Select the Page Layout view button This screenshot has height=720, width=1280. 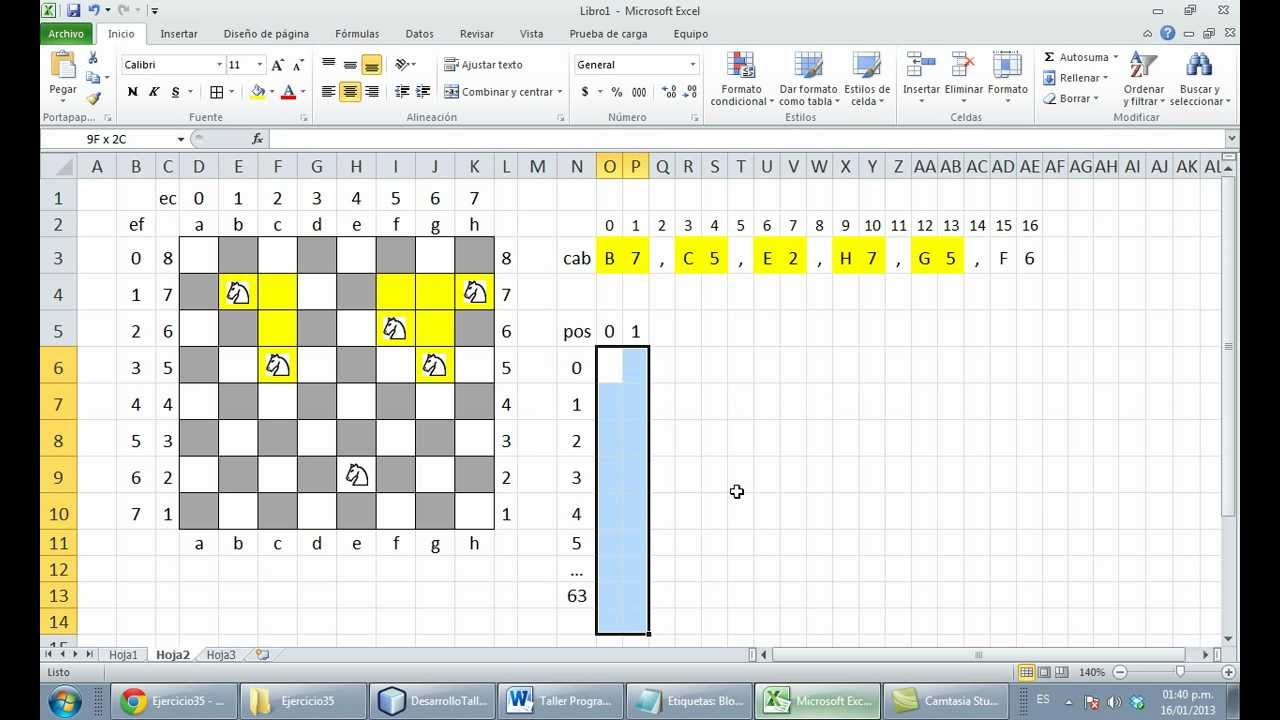click(x=1044, y=673)
